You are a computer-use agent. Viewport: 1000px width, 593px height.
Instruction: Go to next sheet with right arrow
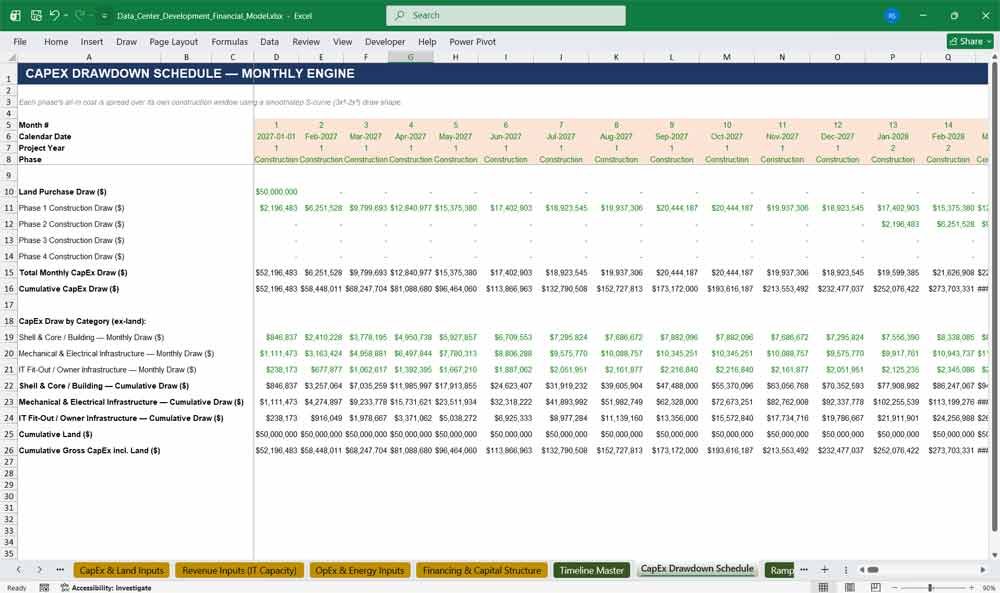(40, 569)
